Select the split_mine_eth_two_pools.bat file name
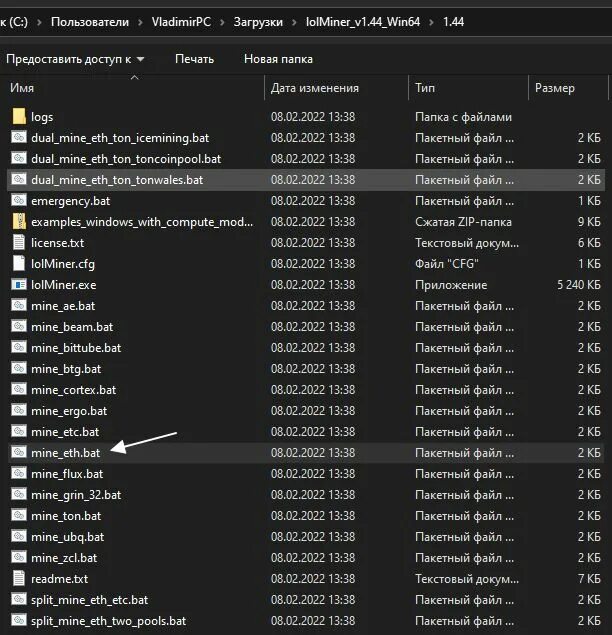612x635 pixels. click(x=109, y=621)
